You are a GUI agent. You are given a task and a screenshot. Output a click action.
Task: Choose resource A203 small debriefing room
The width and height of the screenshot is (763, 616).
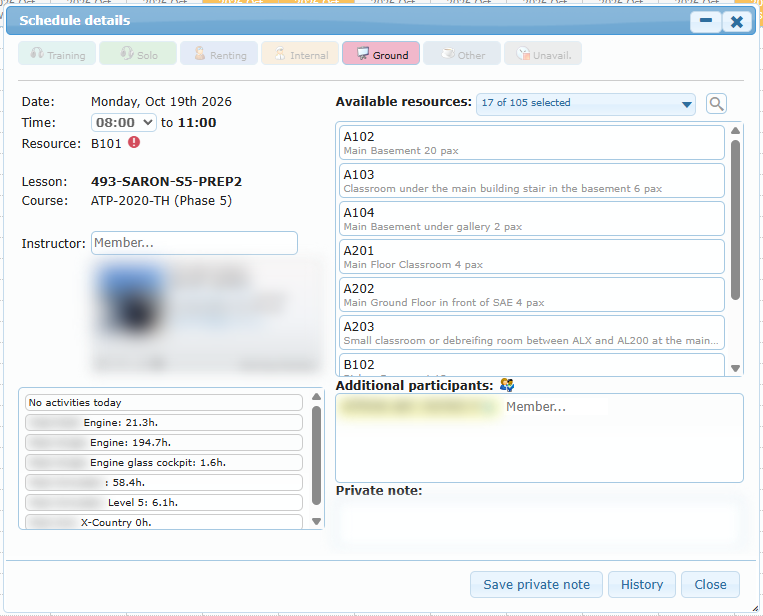[532, 332]
